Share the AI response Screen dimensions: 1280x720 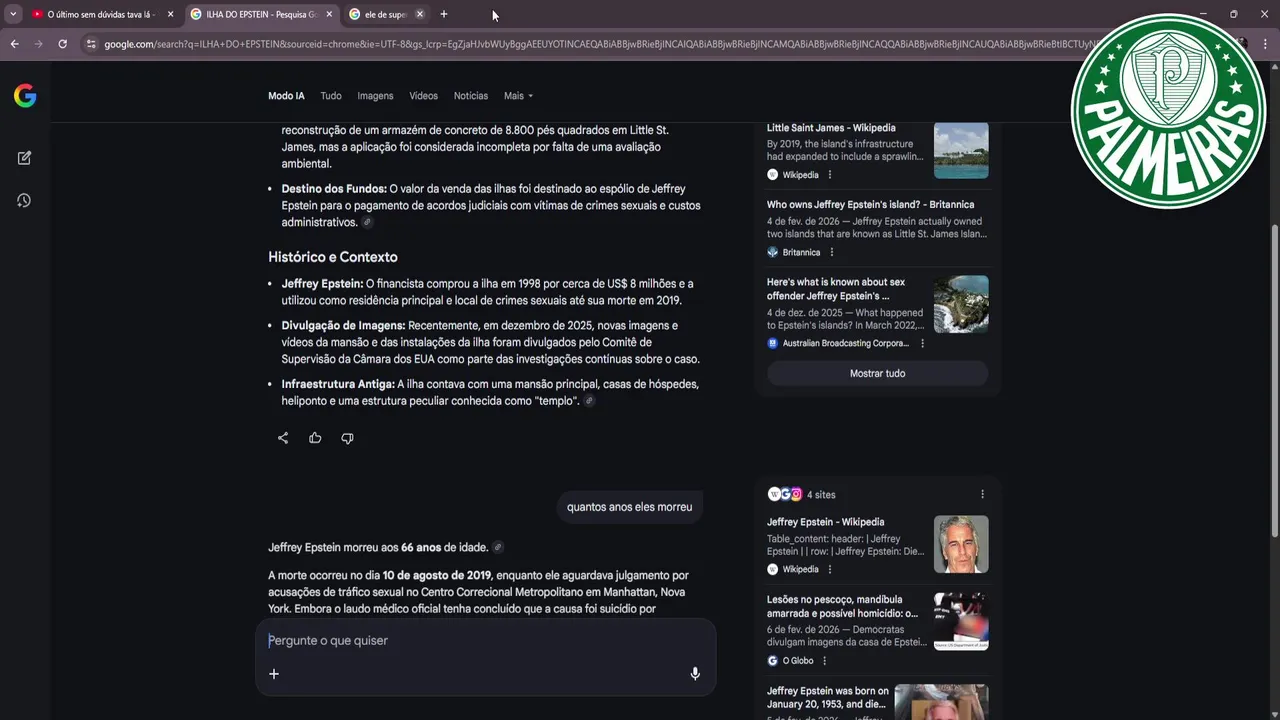click(x=283, y=438)
